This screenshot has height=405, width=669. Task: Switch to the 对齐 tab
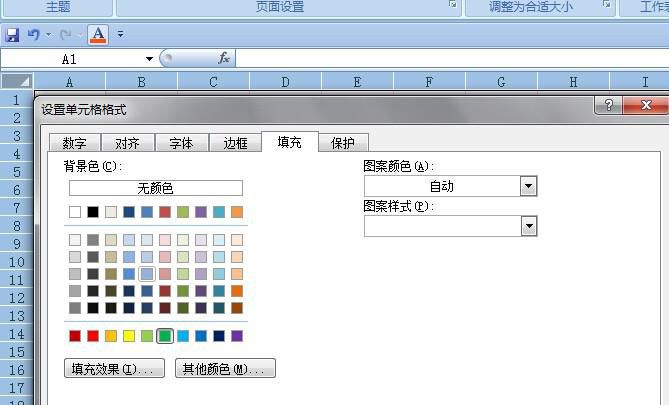128,143
